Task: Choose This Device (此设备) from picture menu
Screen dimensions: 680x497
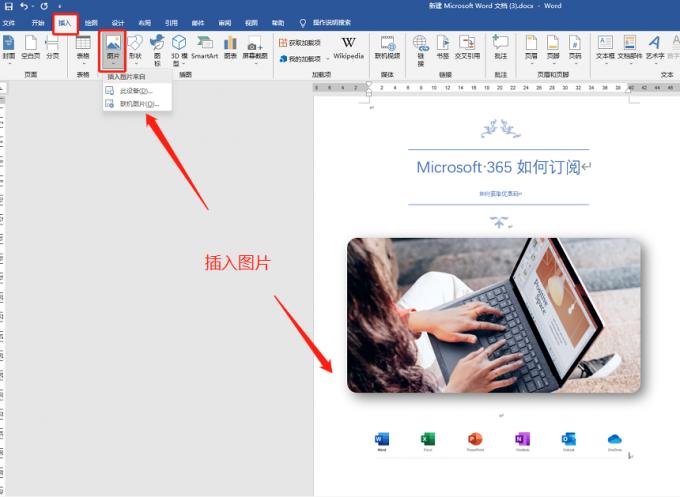Action: click(137, 91)
